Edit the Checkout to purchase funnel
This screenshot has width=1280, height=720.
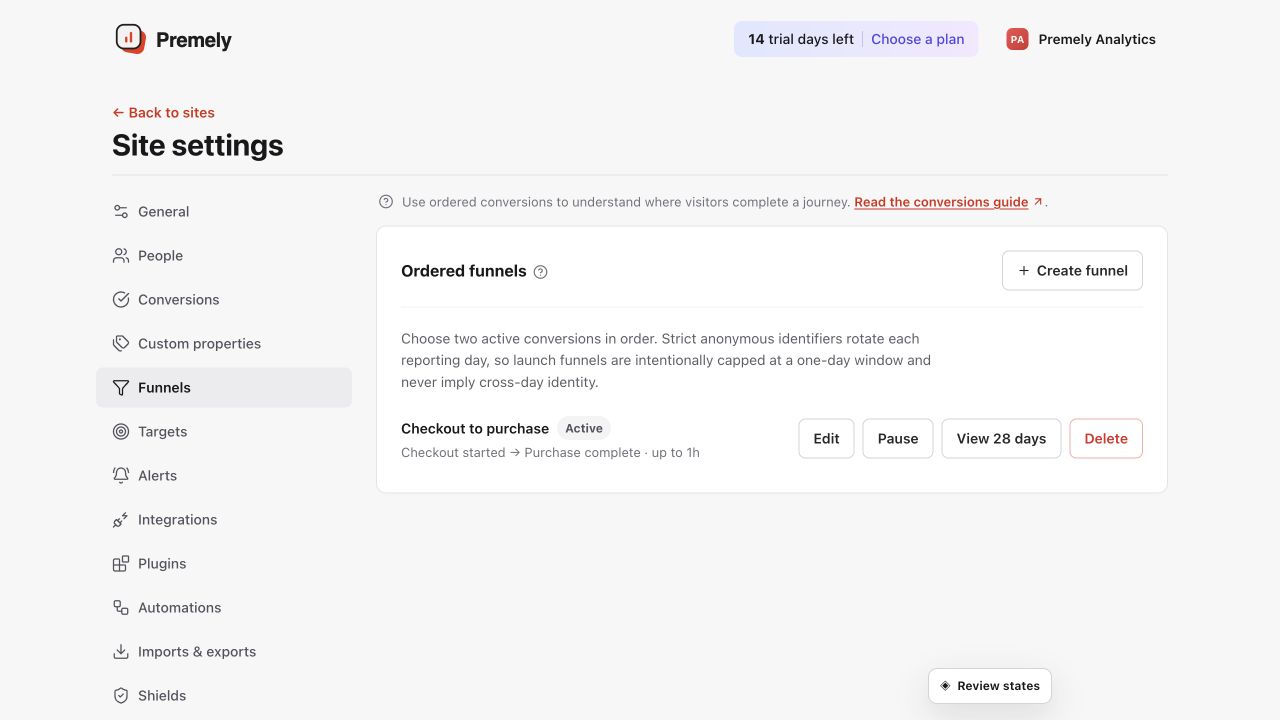click(826, 439)
